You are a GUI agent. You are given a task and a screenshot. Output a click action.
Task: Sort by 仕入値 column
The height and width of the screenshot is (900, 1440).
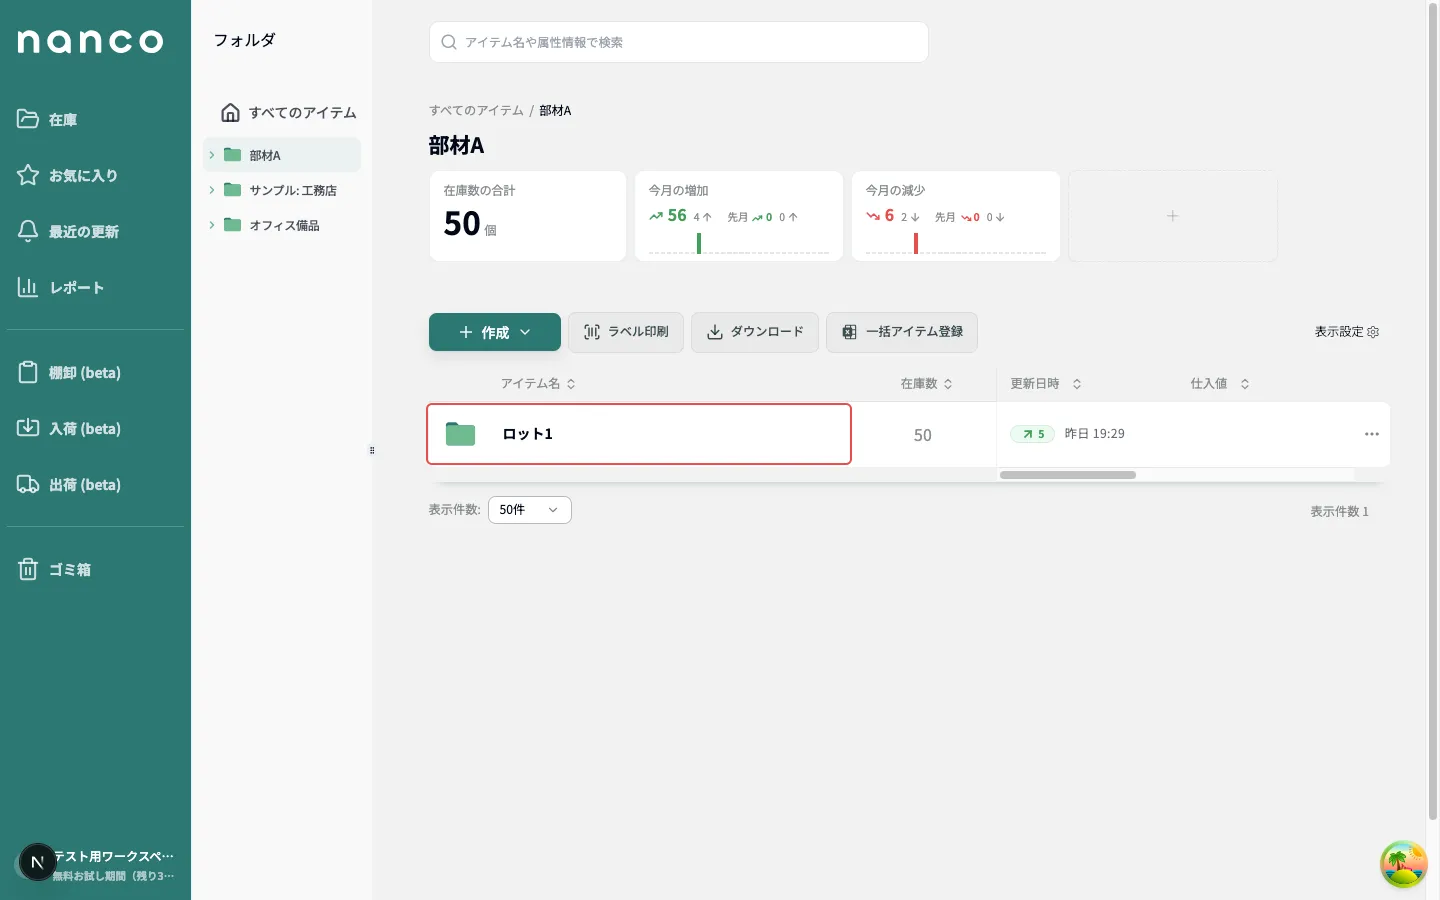(x=1220, y=384)
